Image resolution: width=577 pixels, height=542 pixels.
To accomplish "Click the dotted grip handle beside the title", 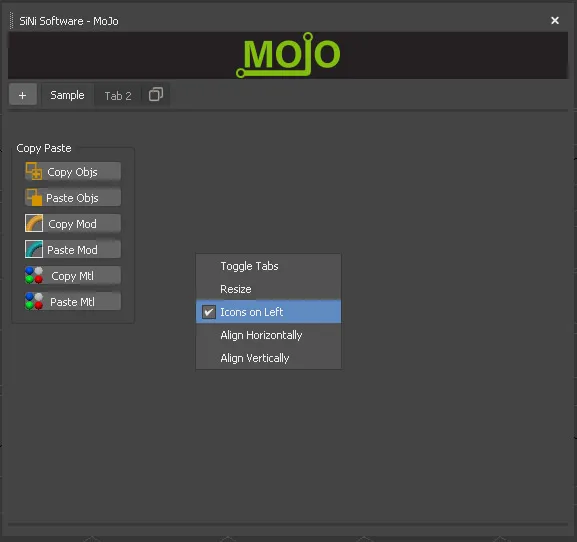I will click(12, 21).
